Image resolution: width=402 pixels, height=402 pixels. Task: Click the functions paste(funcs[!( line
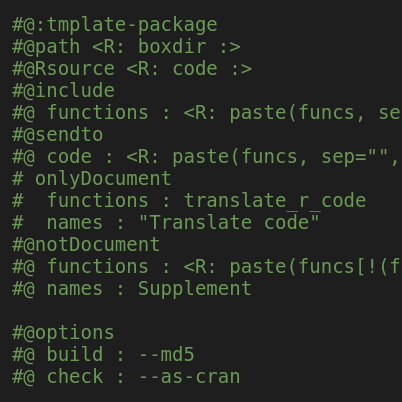point(207,267)
